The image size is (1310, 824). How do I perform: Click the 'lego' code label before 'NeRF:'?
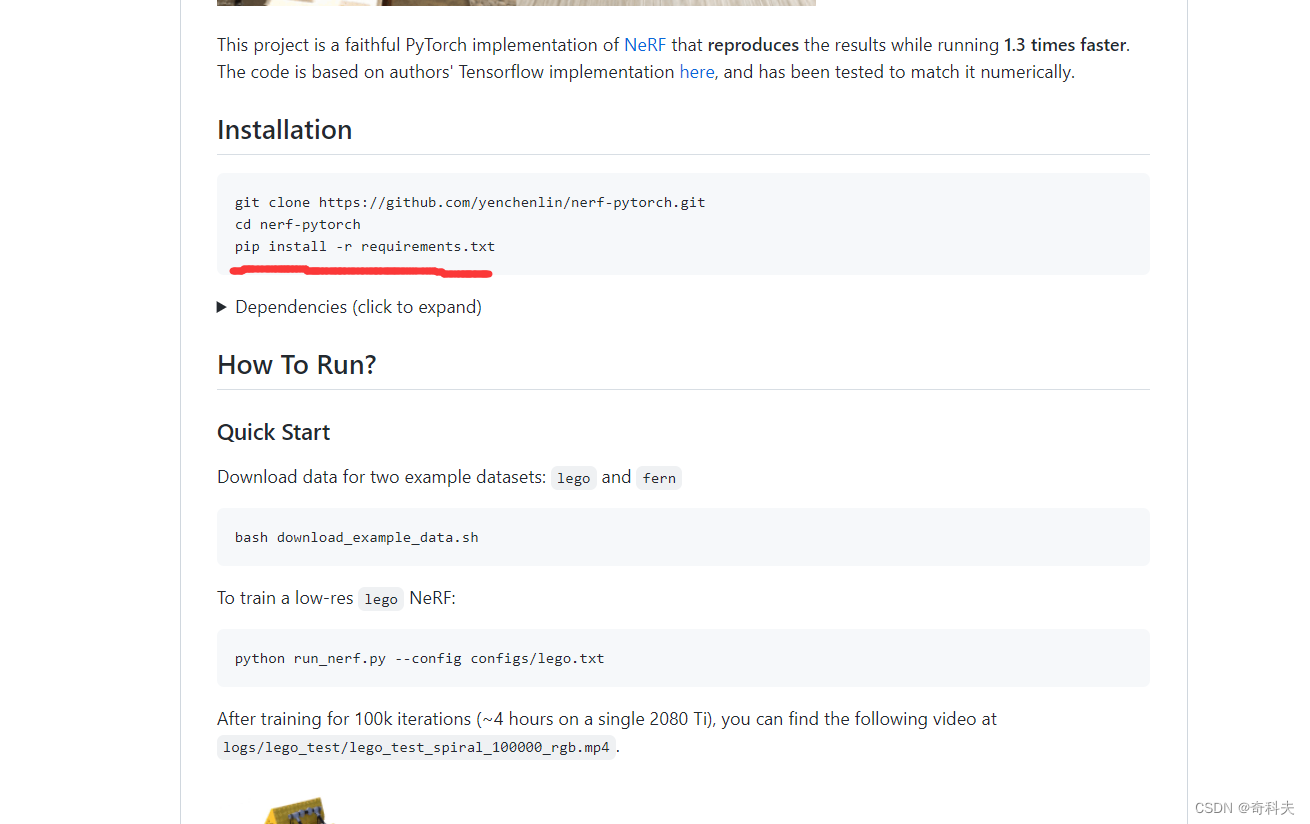[381, 599]
